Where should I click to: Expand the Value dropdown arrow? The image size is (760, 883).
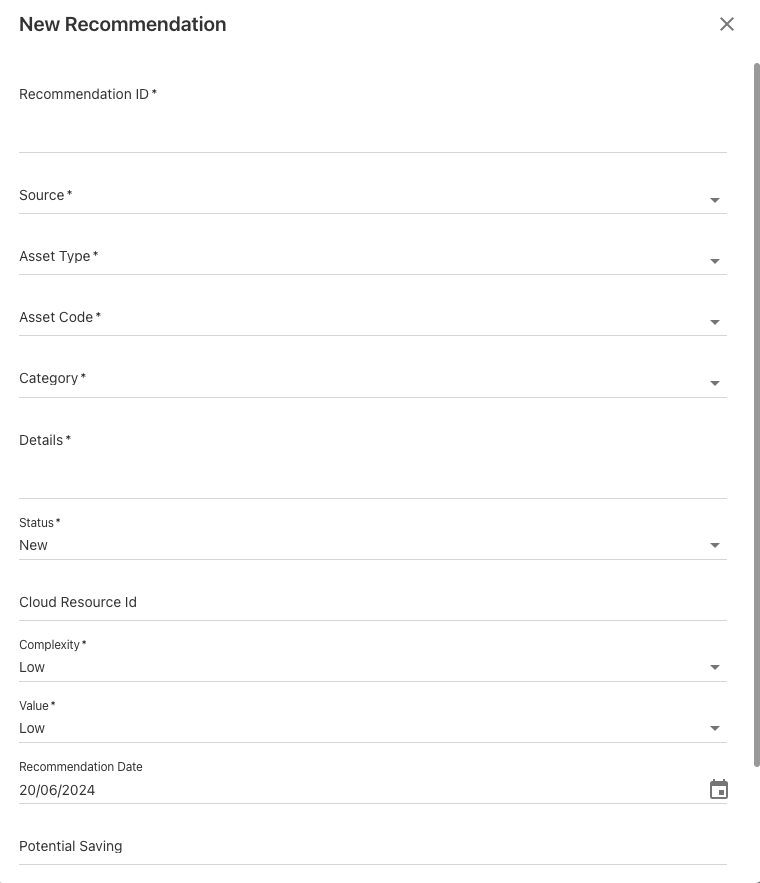point(715,728)
